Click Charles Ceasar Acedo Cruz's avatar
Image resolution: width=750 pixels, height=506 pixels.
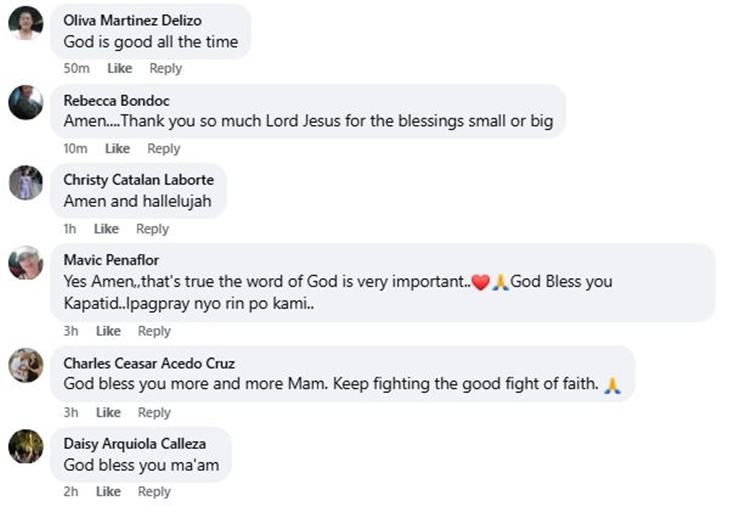pos(26,365)
